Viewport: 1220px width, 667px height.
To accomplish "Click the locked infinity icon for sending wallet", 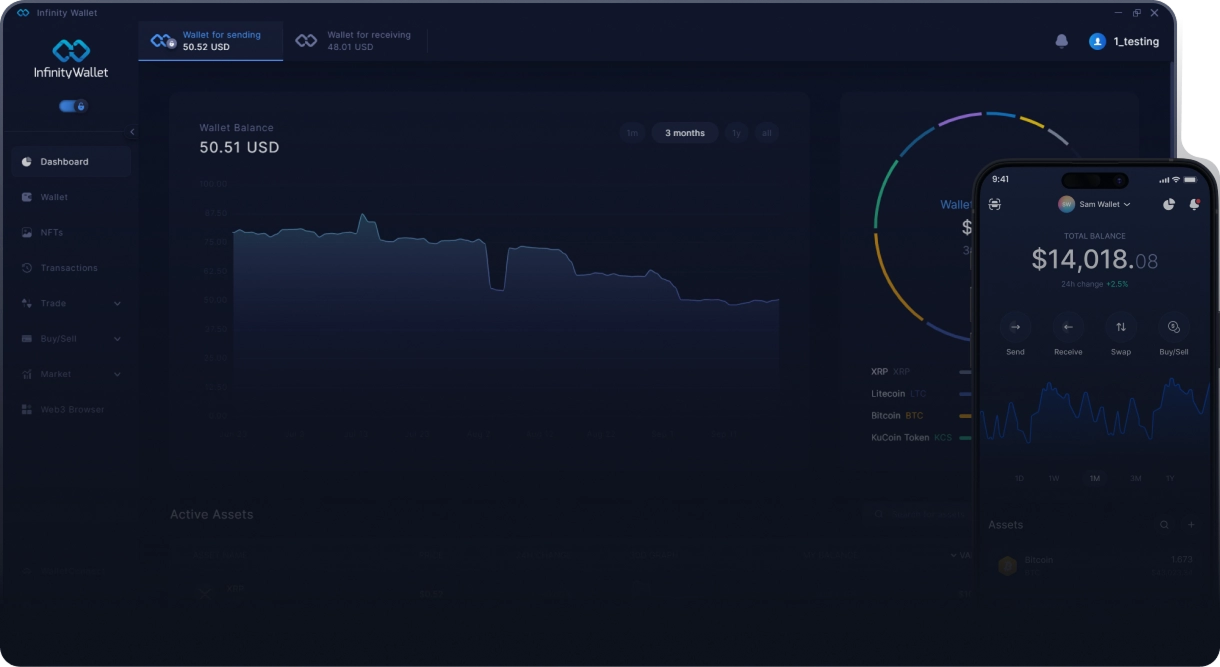I will pyautogui.click(x=163, y=41).
